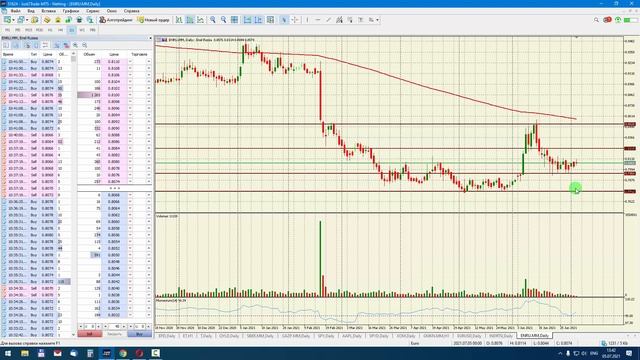The width and height of the screenshot is (640, 360).
Task: Open the Графики menu
Action: 71,11
